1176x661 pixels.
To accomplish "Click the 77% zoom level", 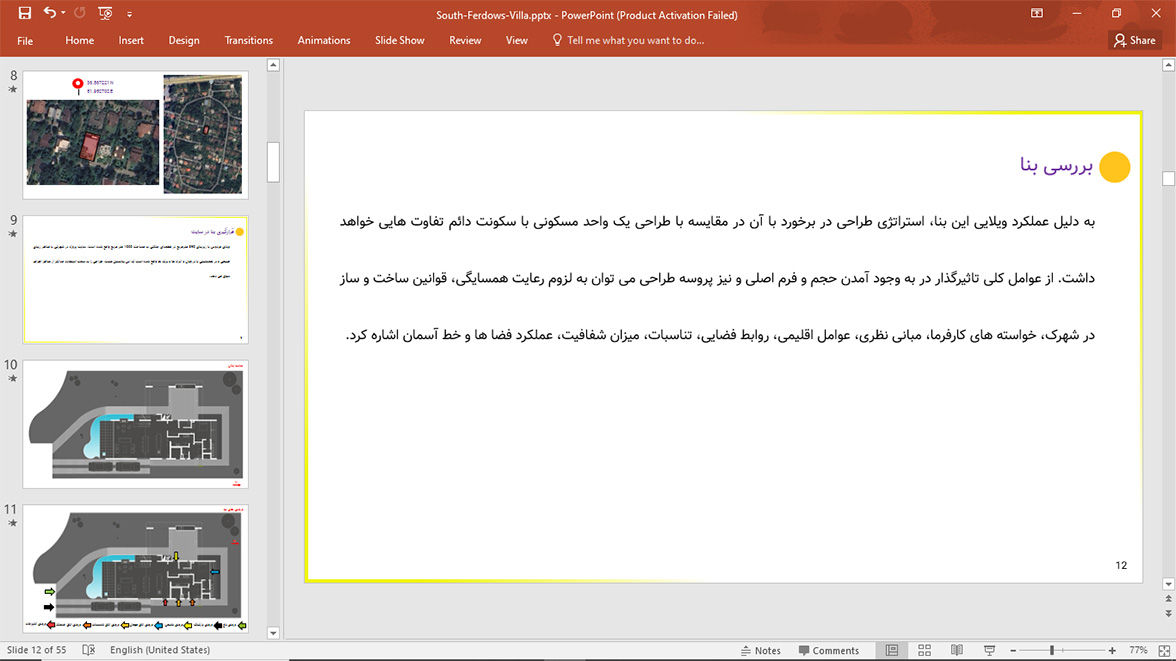I will (x=1138, y=650).
